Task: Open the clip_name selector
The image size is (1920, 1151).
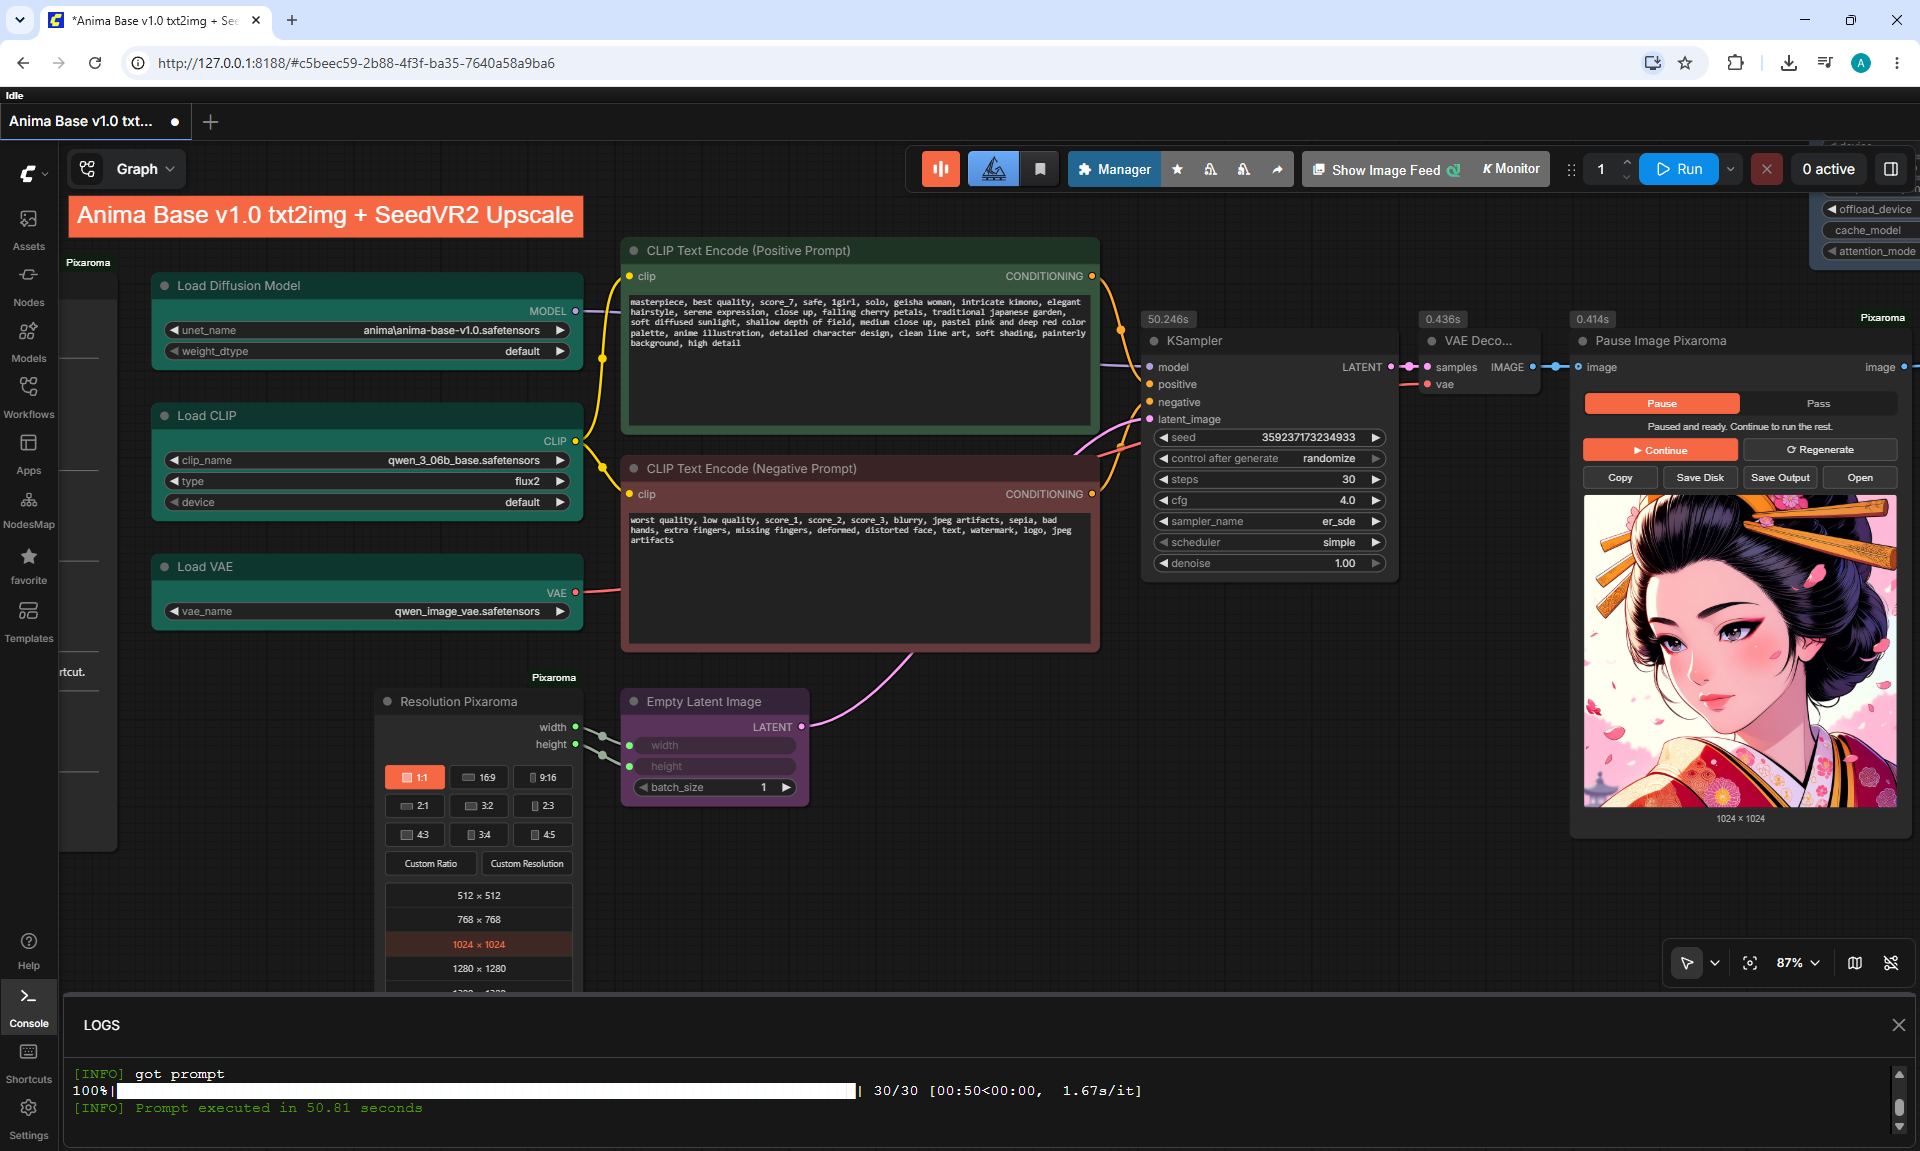Action: coord(367,460)
